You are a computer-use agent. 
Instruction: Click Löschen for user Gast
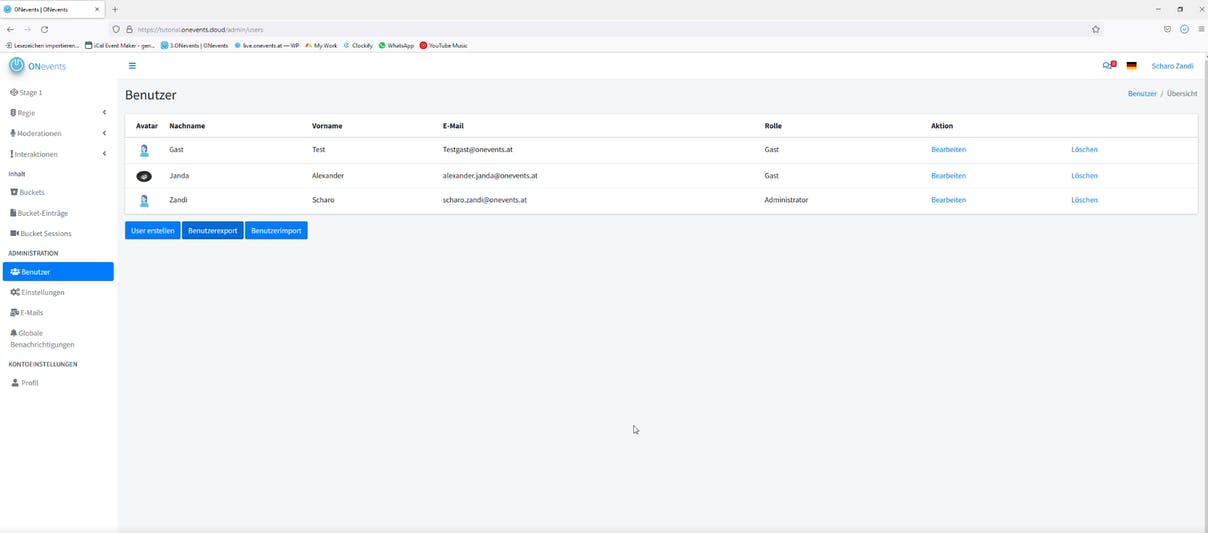coord(1084,149)
